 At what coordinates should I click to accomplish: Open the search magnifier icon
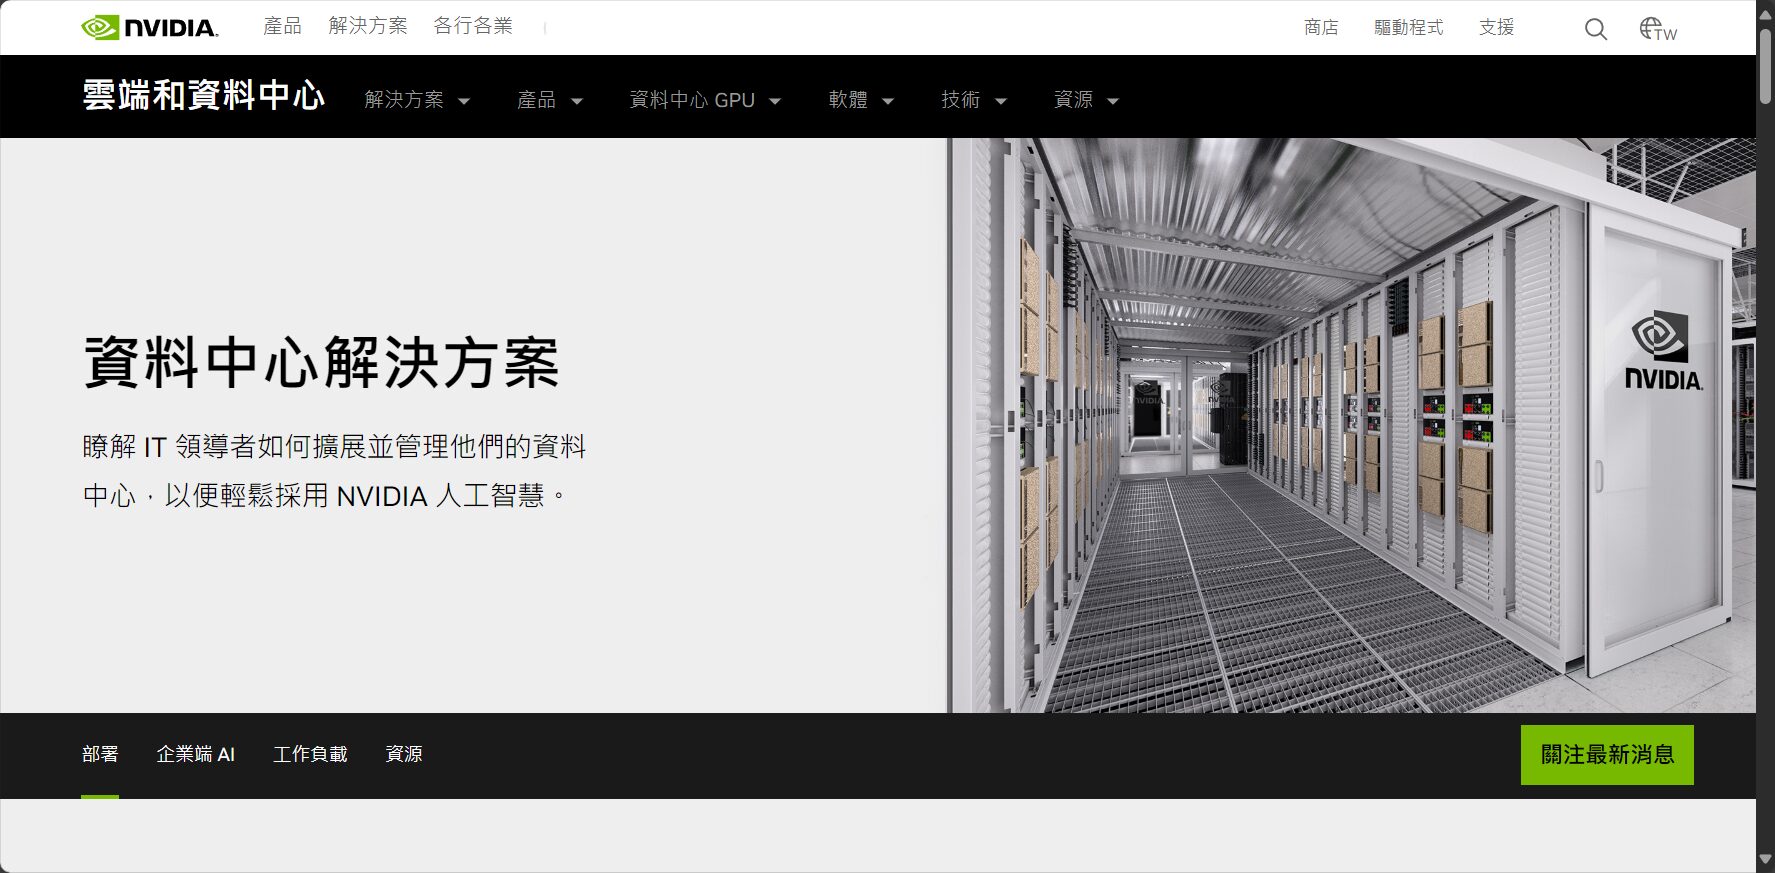pos(1596,29)
